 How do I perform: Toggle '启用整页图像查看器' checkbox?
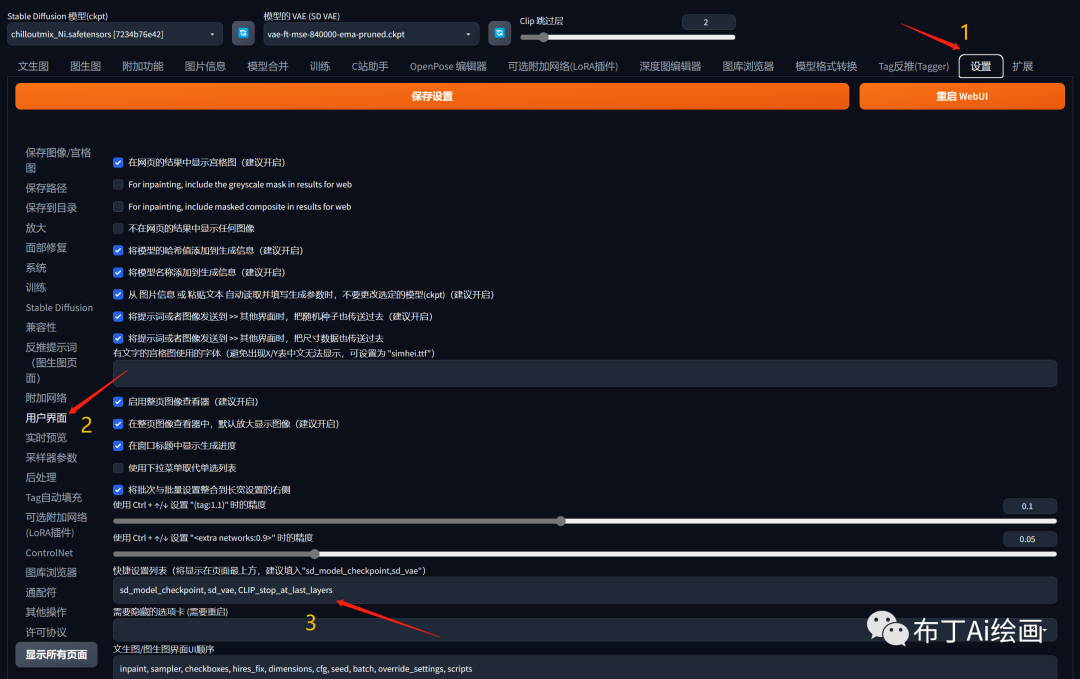tap(119, 401)
